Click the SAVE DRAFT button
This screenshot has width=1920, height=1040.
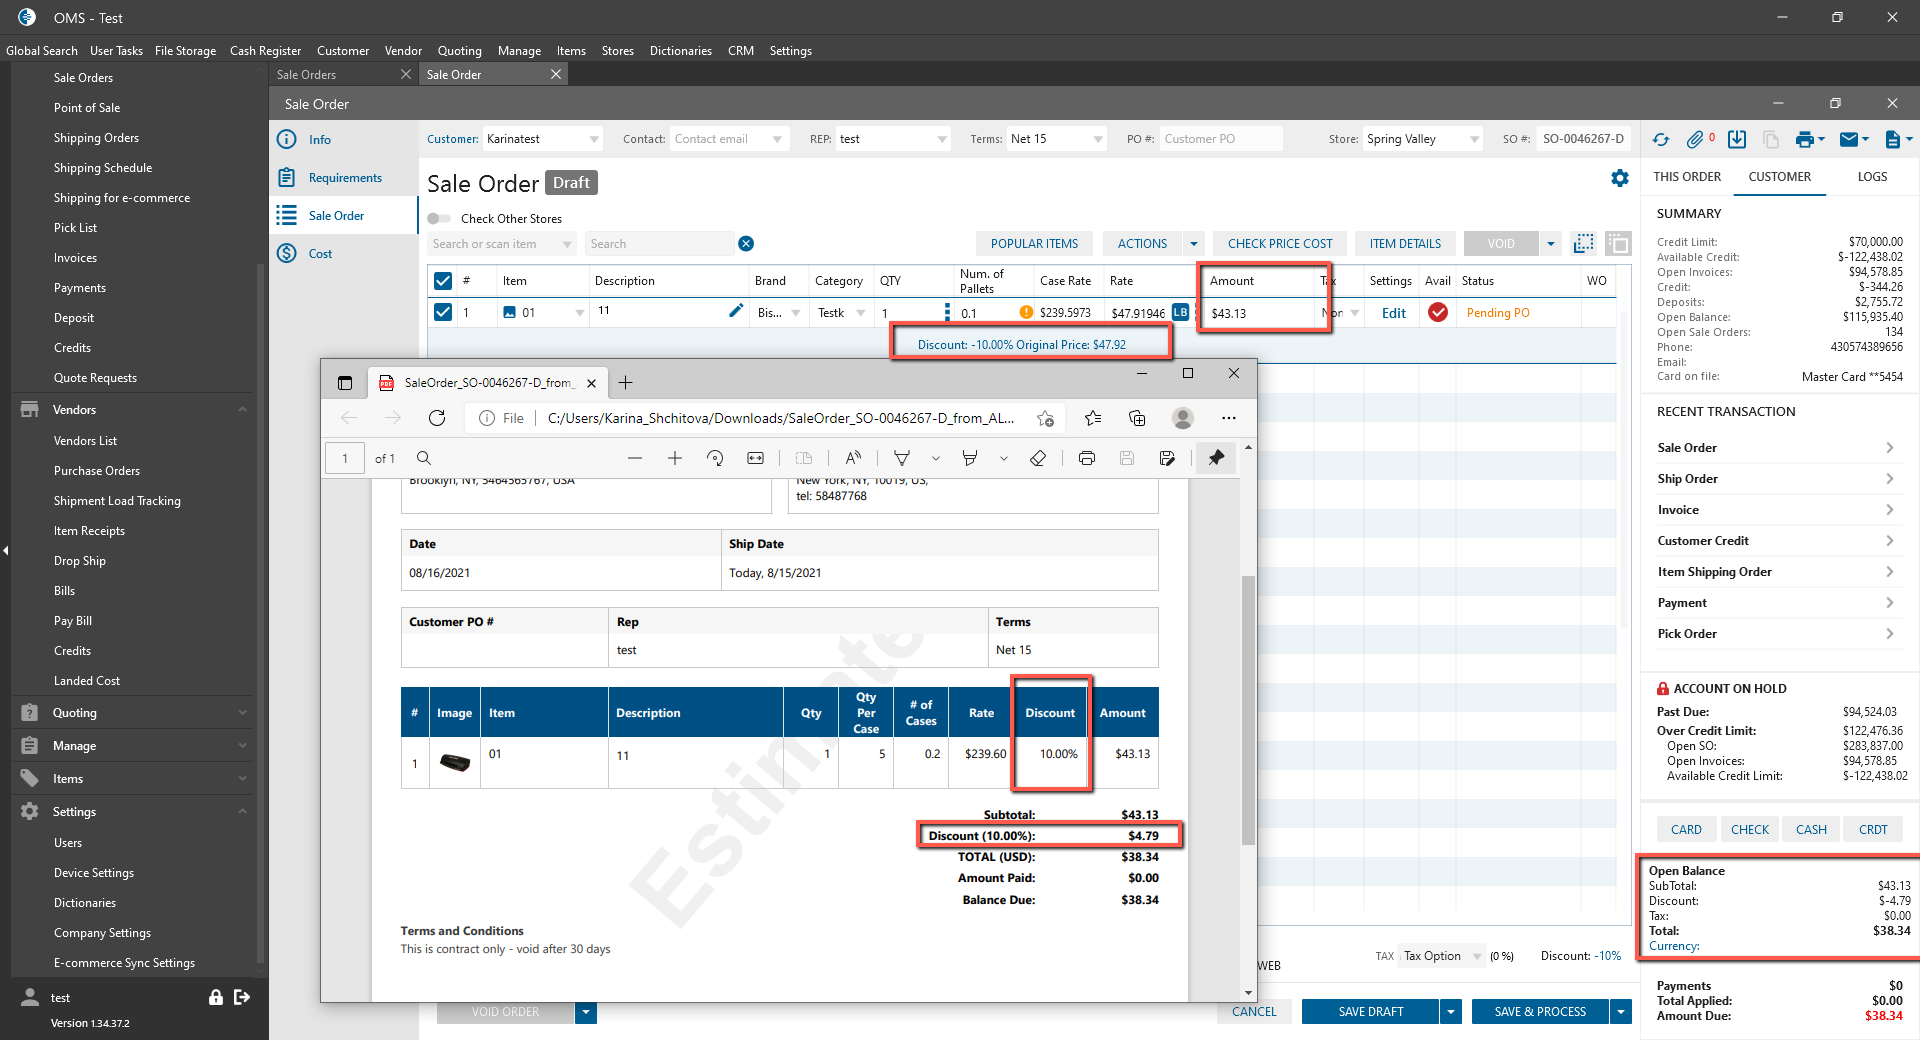pyautogui.click(x=1370, y=1012)
